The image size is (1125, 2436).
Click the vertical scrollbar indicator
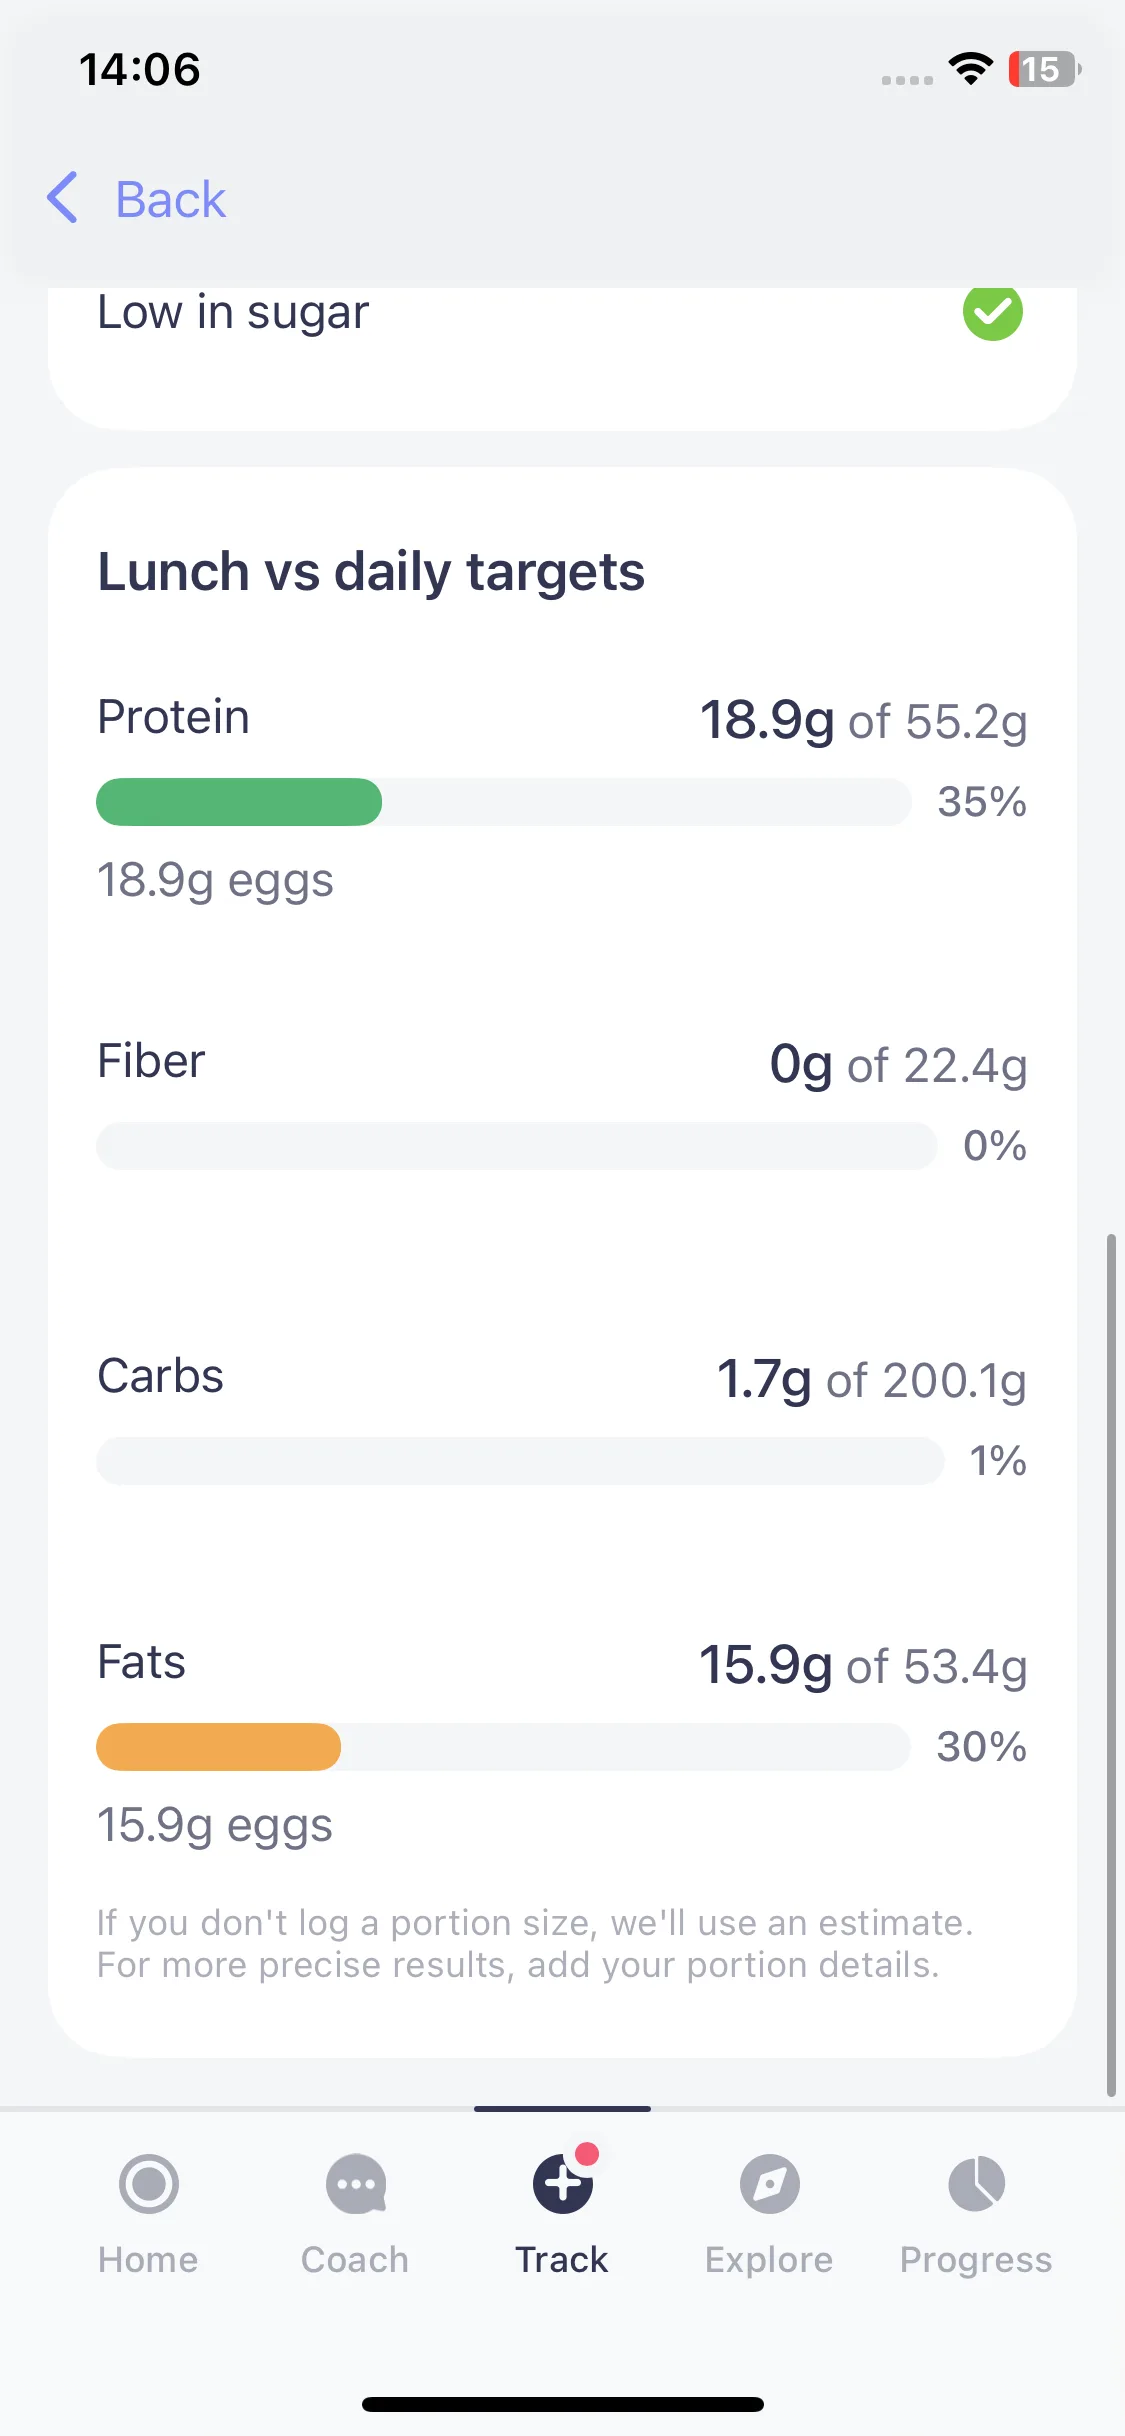click(1110, 1665)
